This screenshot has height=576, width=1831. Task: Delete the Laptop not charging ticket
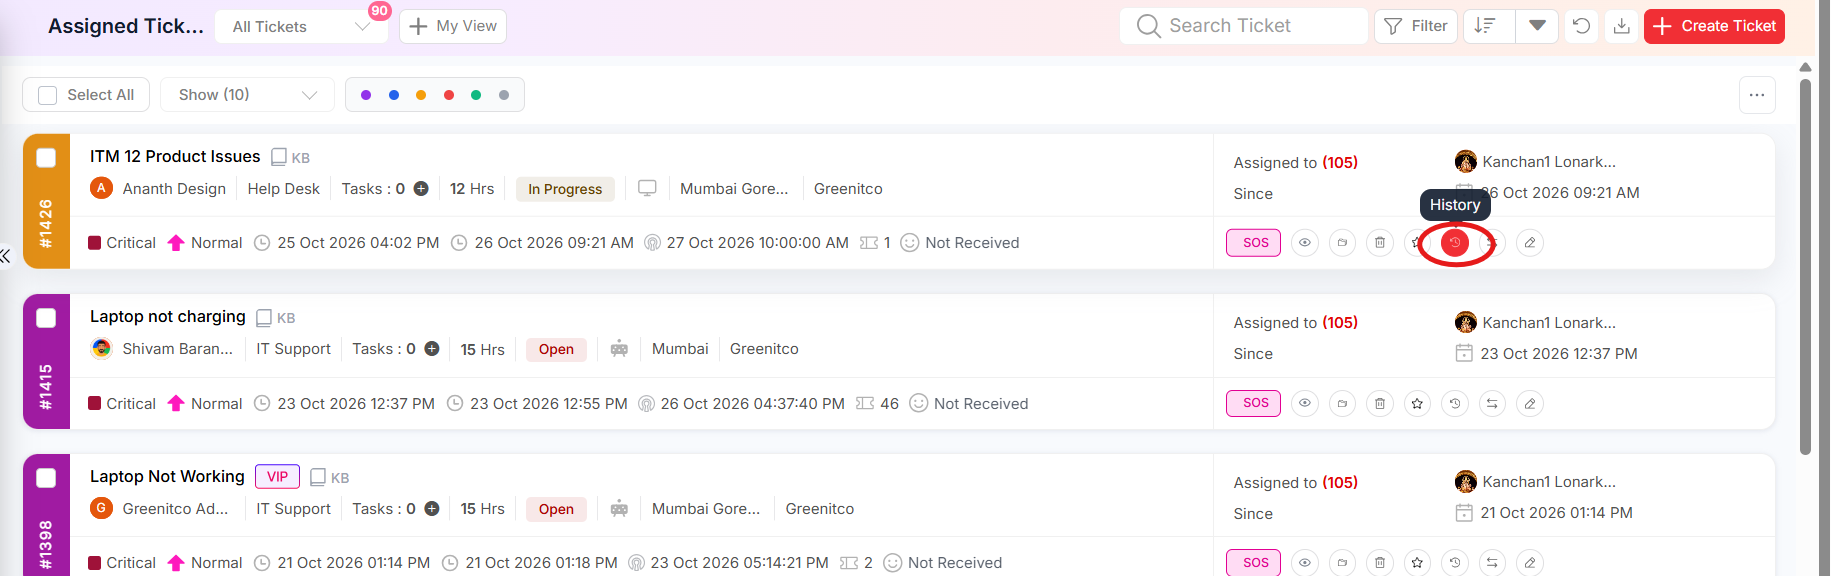click(1380, 404)
